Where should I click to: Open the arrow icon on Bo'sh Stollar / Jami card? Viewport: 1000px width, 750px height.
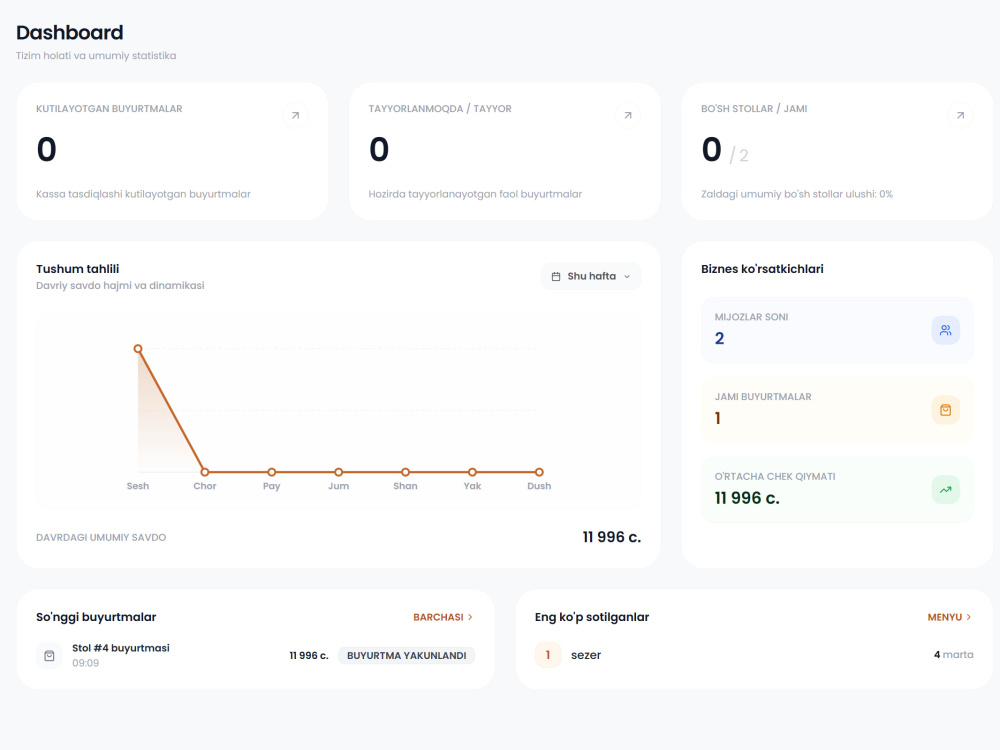tap(960, 115)
